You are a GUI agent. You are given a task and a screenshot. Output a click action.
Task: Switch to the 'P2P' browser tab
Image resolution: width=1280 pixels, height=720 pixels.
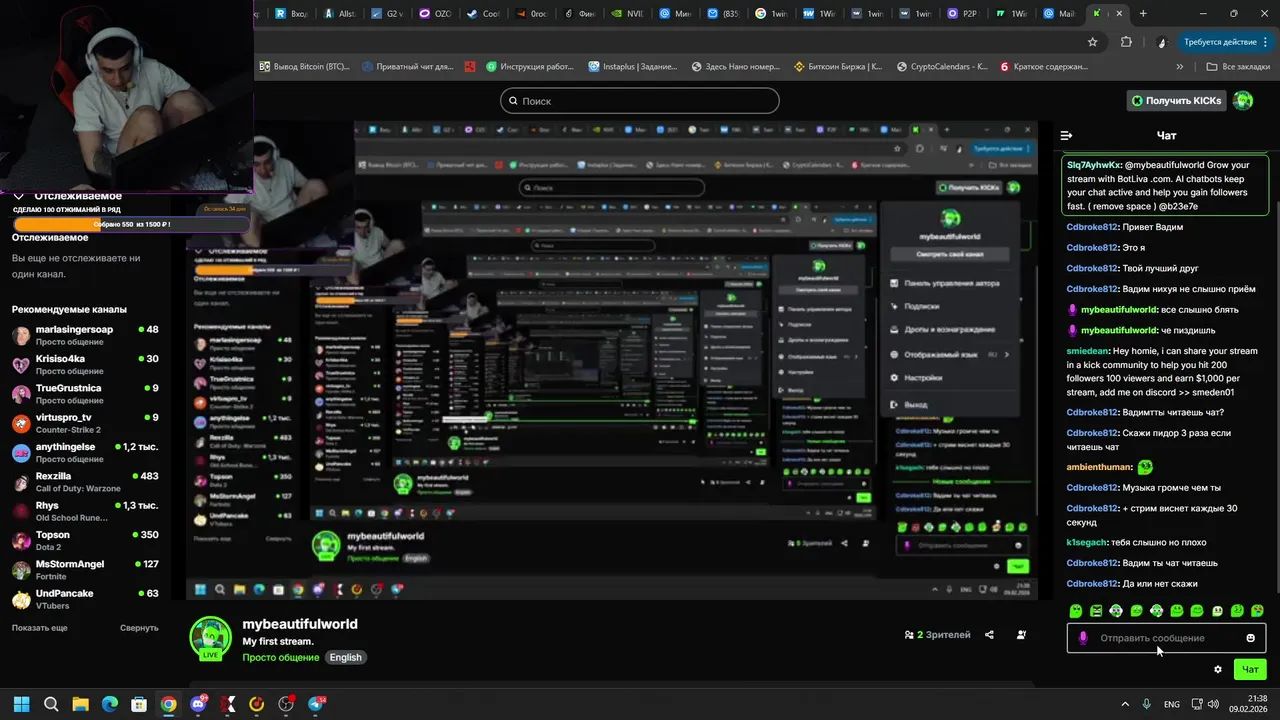tap(961, 14)
